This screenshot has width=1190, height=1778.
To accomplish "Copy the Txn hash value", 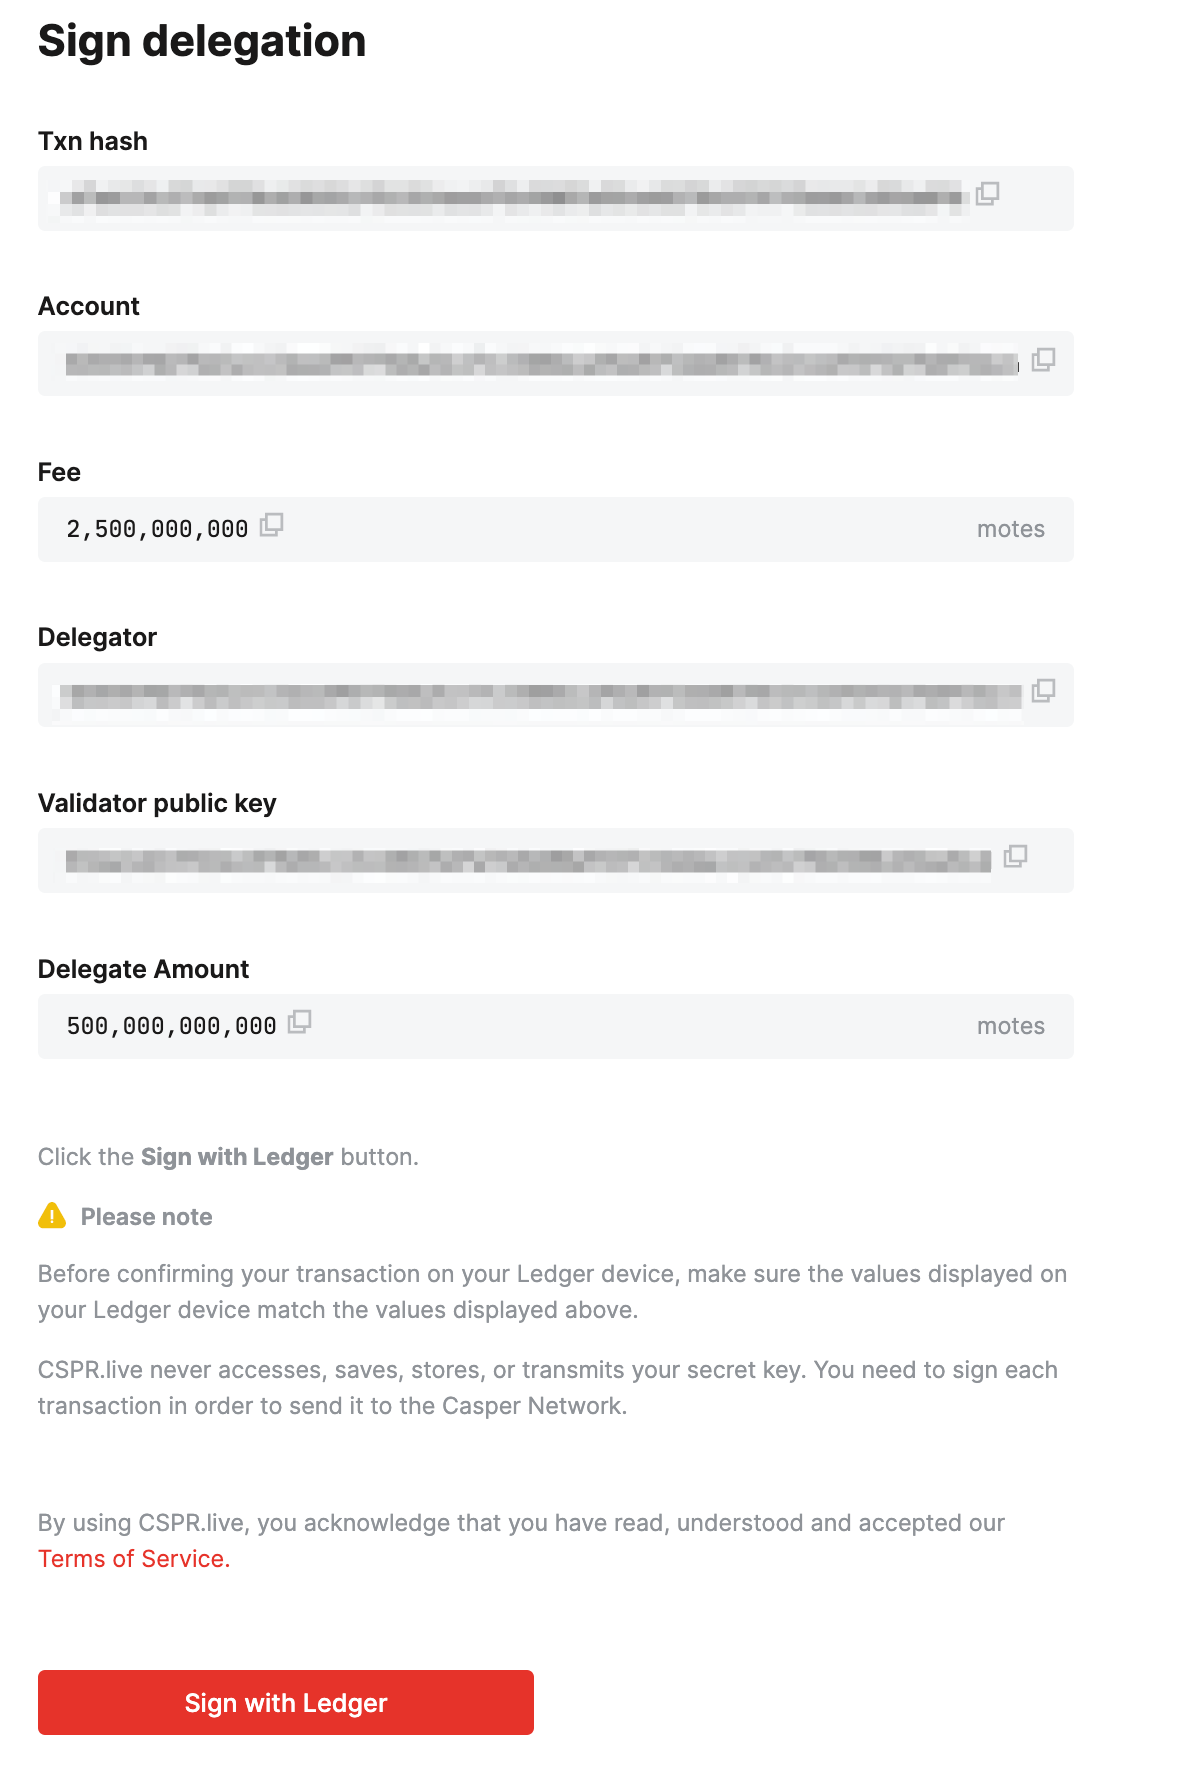I will [x=987, y=193].
